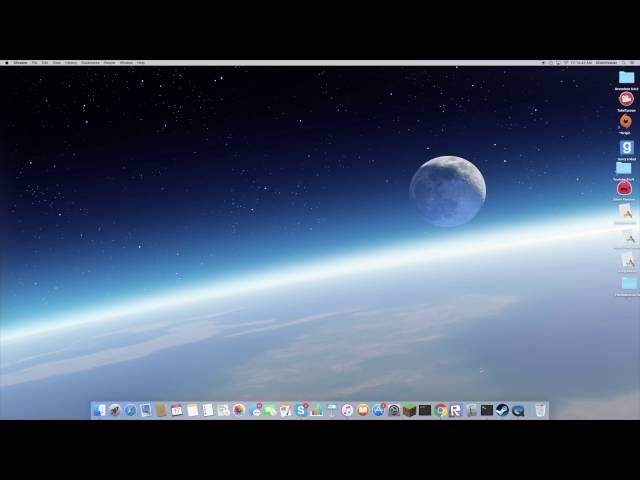
Task: Open Finder from the dock
Action: (x=99, y=410)
